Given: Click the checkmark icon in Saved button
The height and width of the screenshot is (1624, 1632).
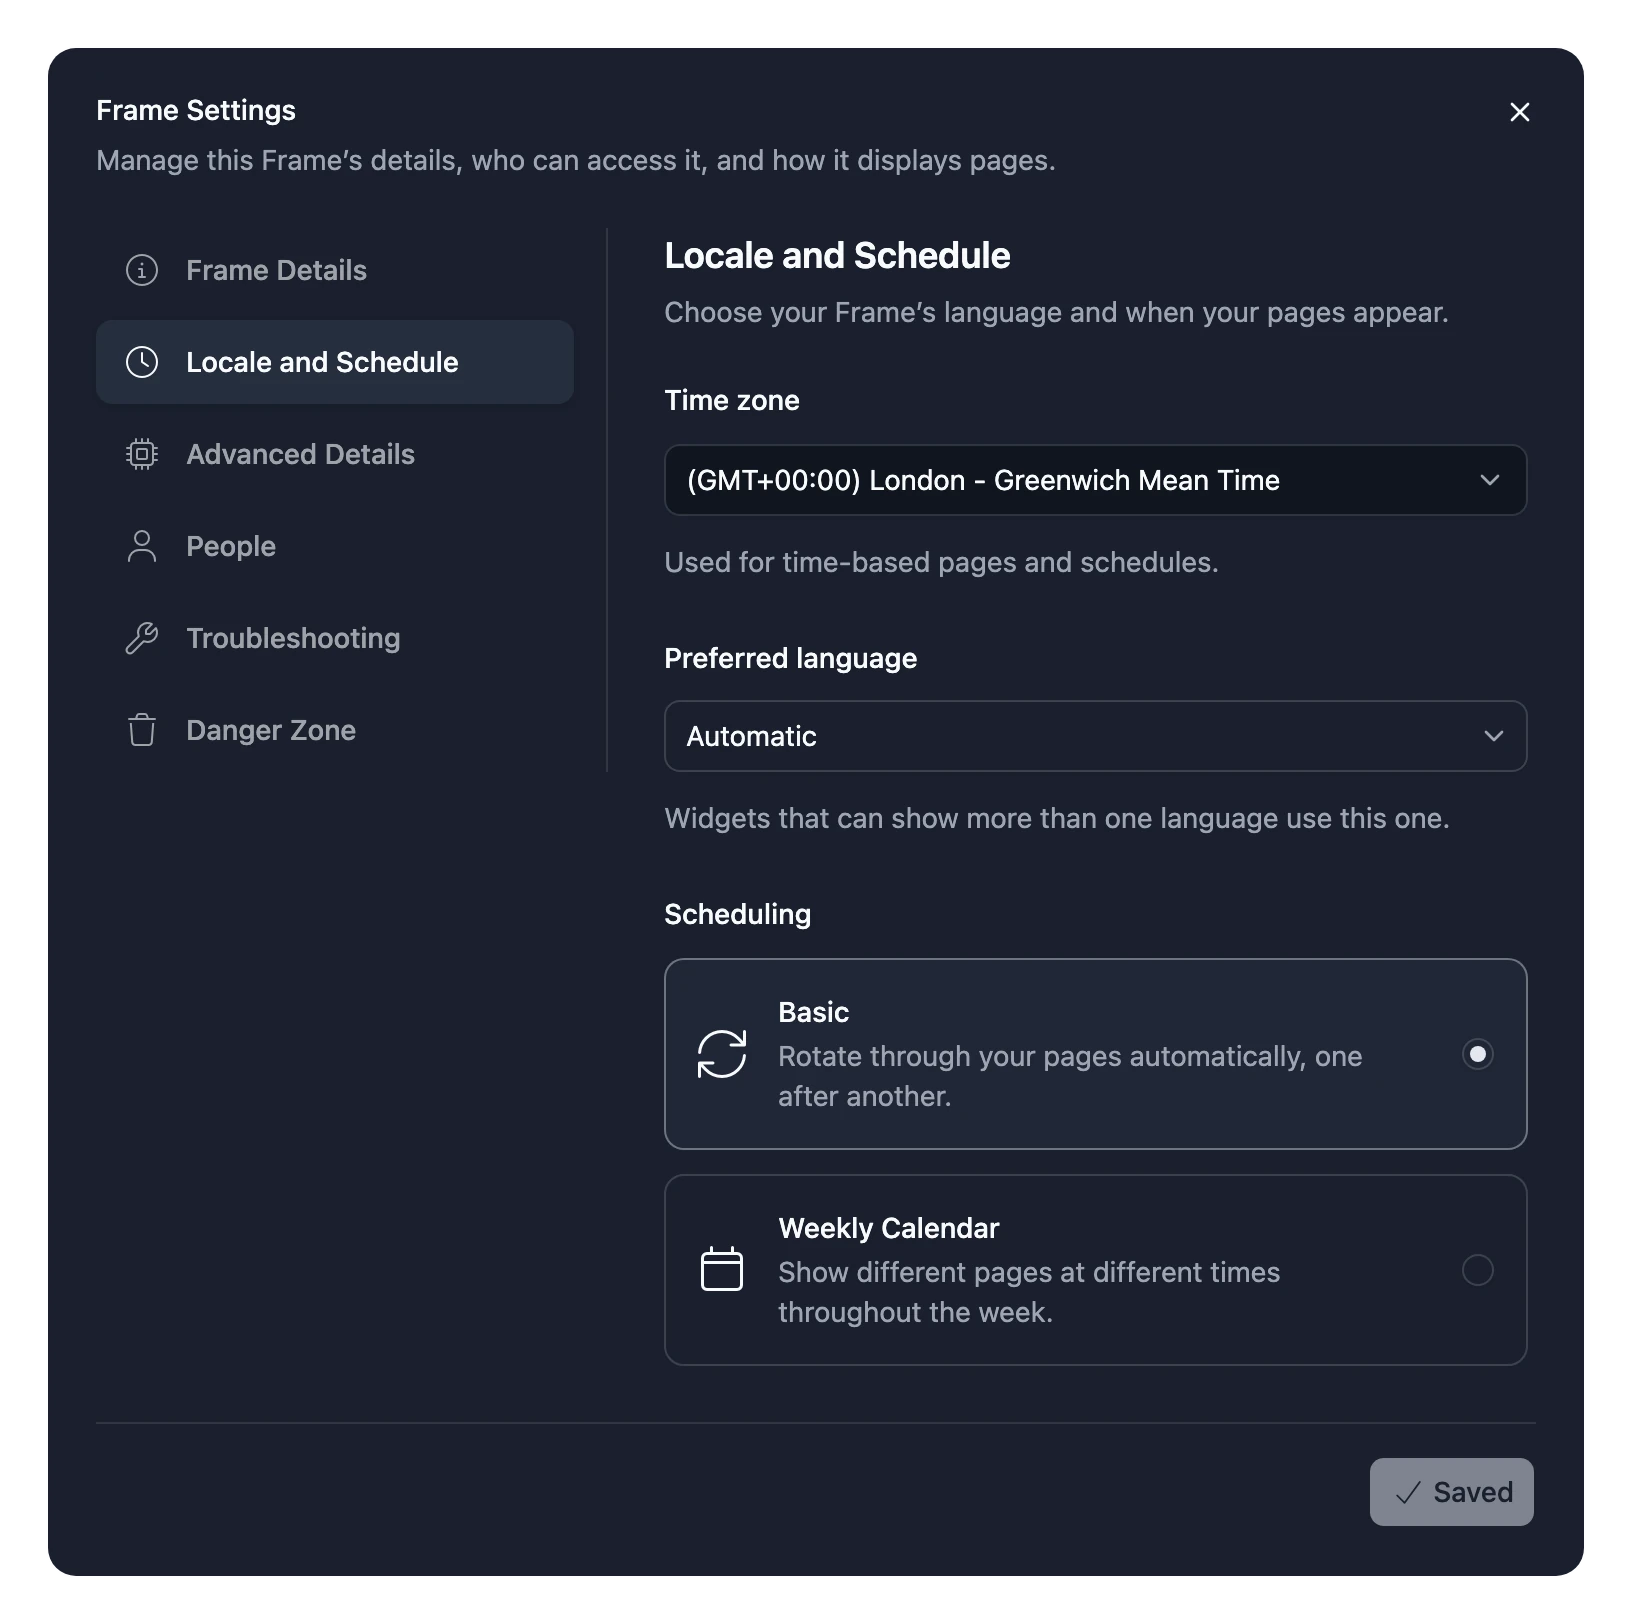Looking at the screenshot, I should [1408, 1493].
